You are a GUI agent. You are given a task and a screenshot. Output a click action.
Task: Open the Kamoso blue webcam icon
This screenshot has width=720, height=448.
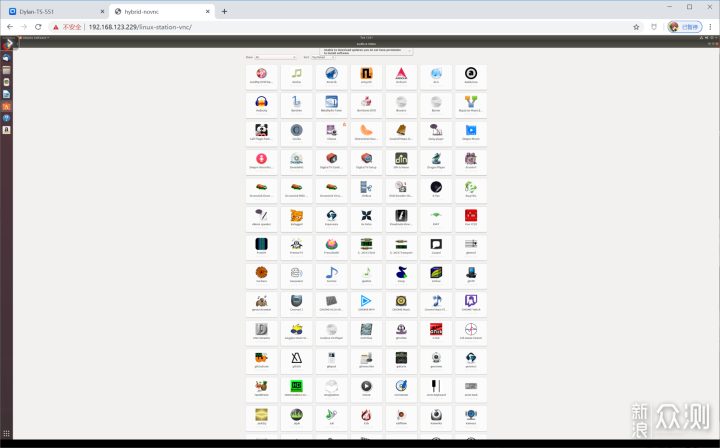coord(471,418)
